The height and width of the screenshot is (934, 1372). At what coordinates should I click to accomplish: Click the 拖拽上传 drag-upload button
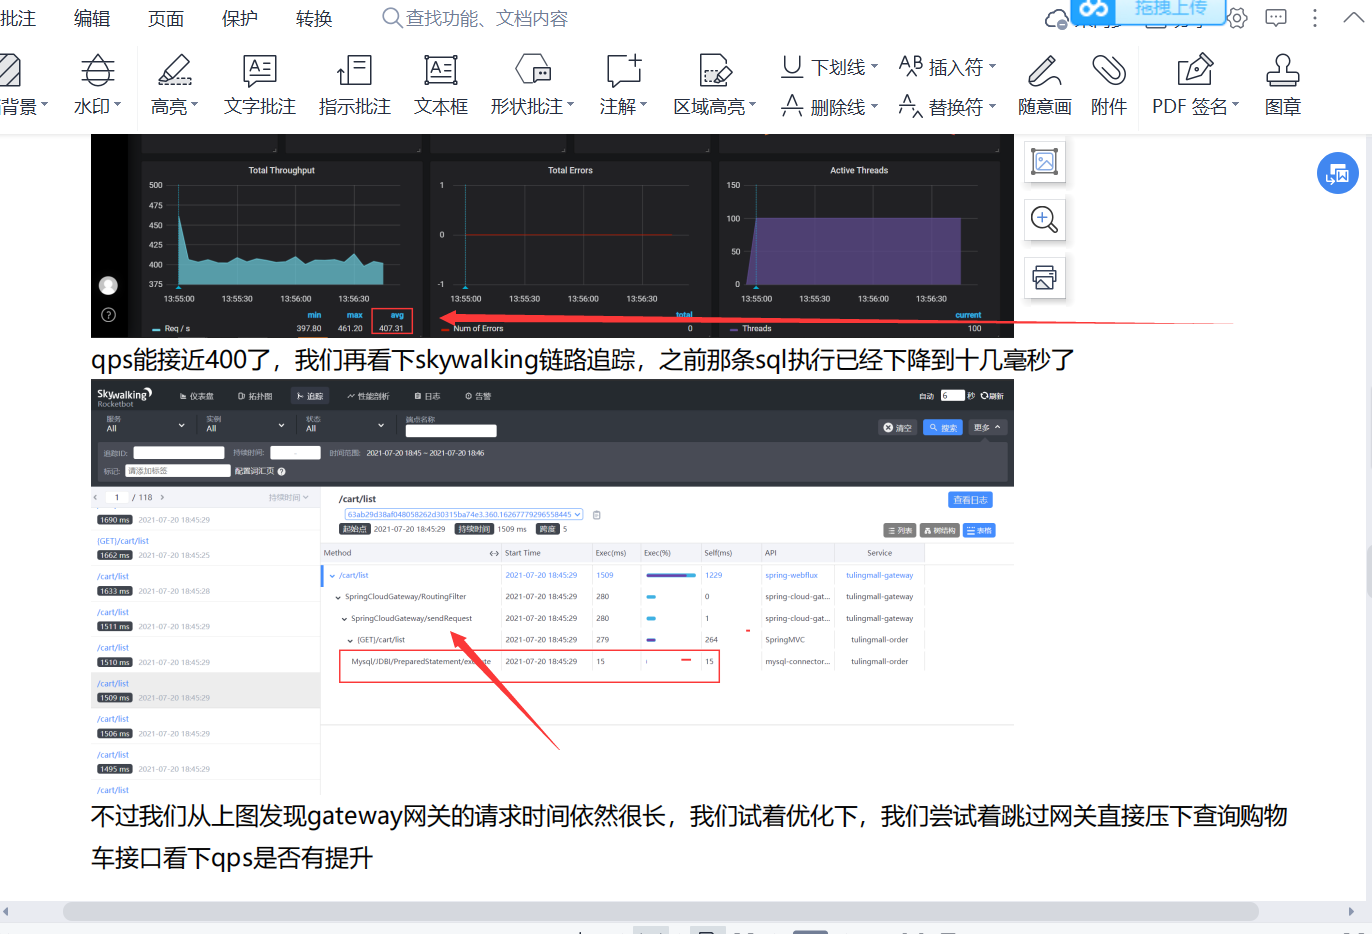pyautogui.click(x=1148, y=10)
